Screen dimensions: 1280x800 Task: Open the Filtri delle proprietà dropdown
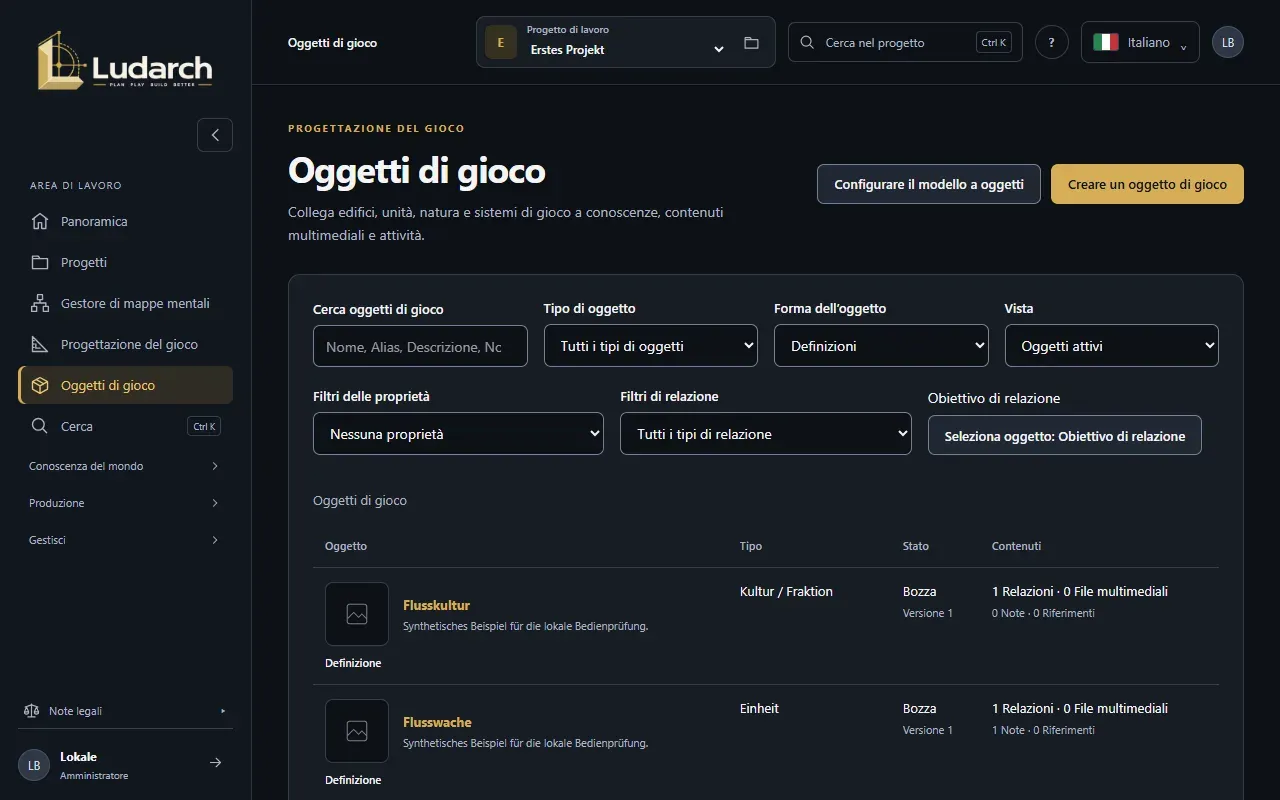point(458,434)
